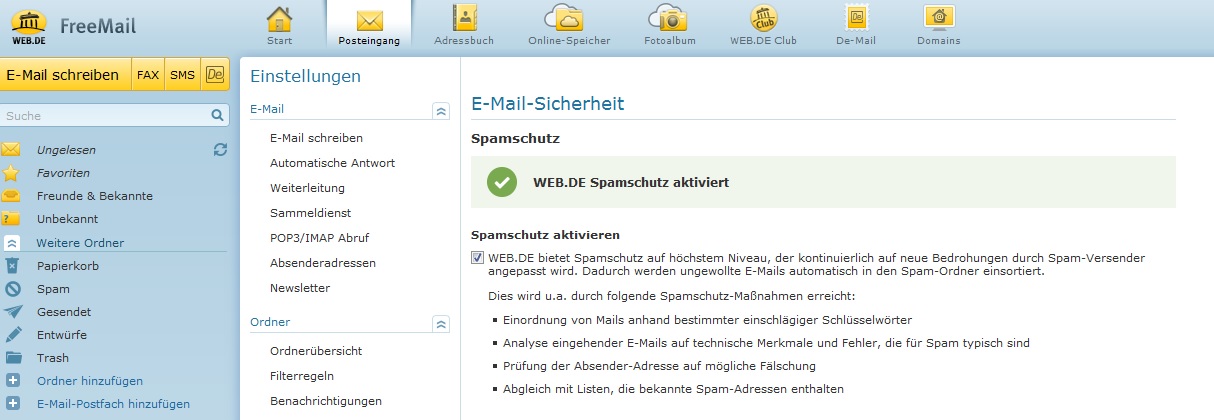Click the E-Mail-Postfach hinzufügen plus icon

(12, 404)
